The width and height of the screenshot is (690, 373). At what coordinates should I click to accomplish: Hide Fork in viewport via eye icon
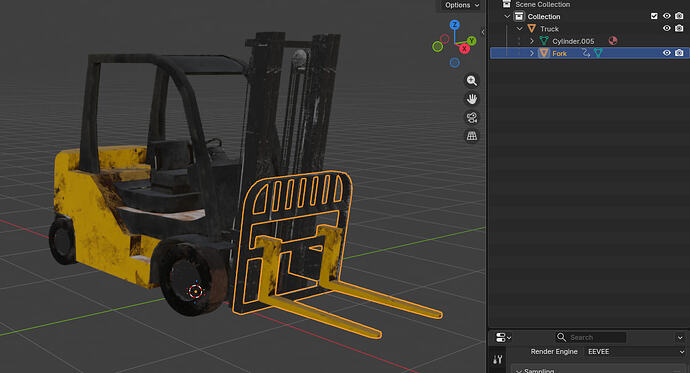click(667, 53)
